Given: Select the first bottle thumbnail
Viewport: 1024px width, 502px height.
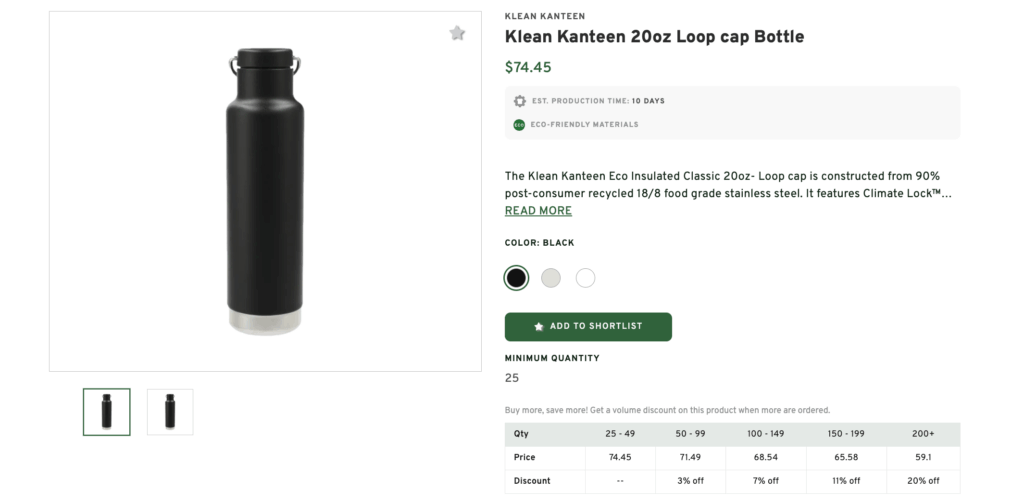Looking at the screenshot, I should pos(106,411).
